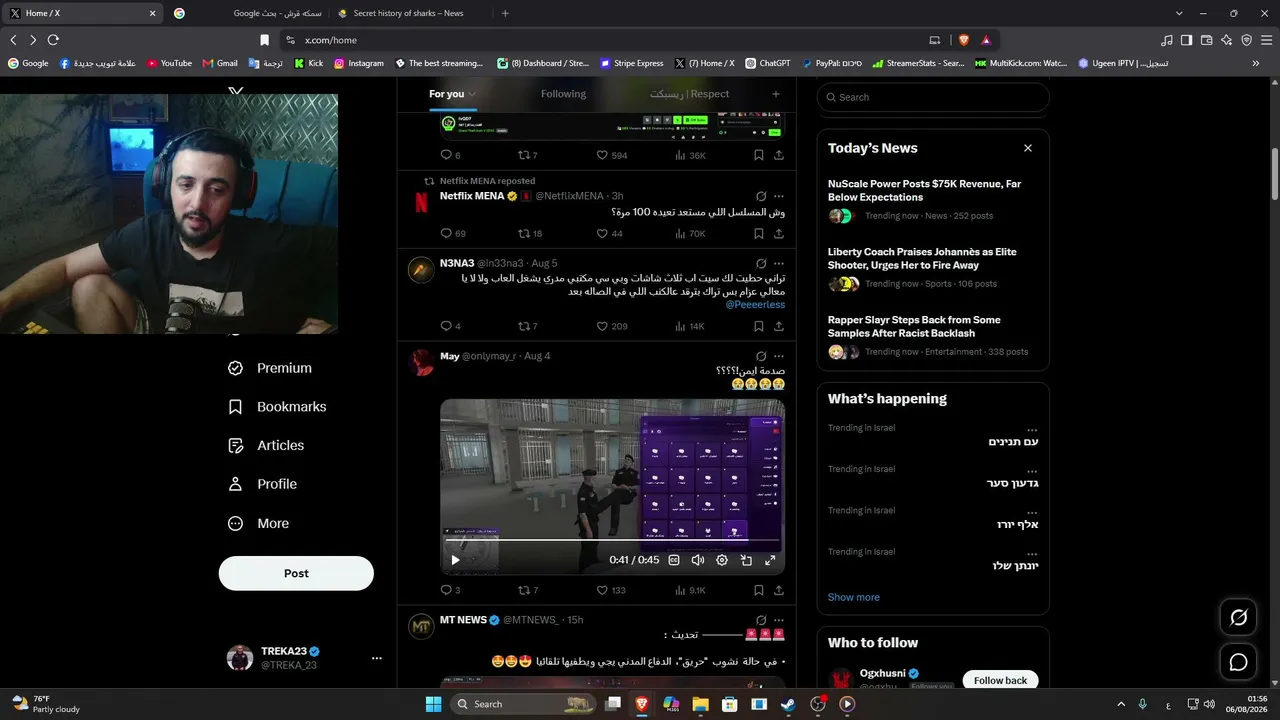Screen dimensions: 1280x720
Task: Toggle picture-in-picture on May's video
Action: [x=746, y=560]
